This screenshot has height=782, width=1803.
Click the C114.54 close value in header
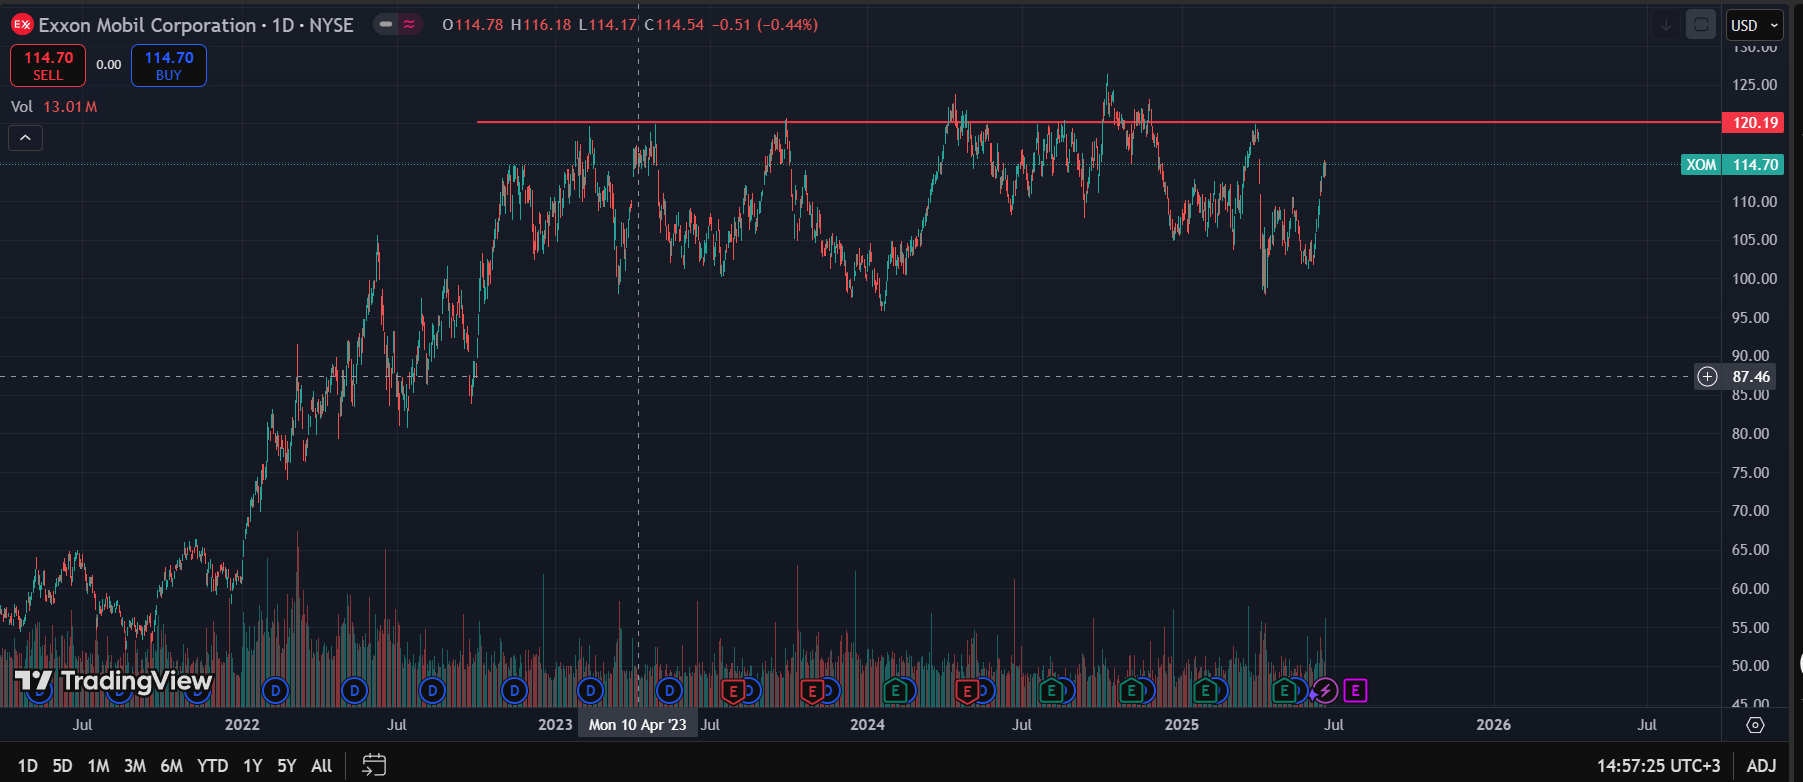point(674,25)
